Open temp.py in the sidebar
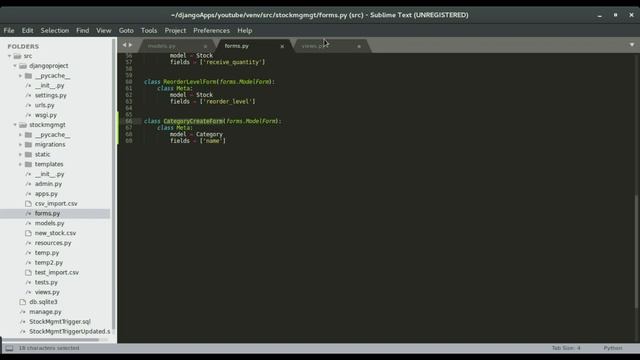The width and height of the screenshot is (640, 360). coord(47,253)
